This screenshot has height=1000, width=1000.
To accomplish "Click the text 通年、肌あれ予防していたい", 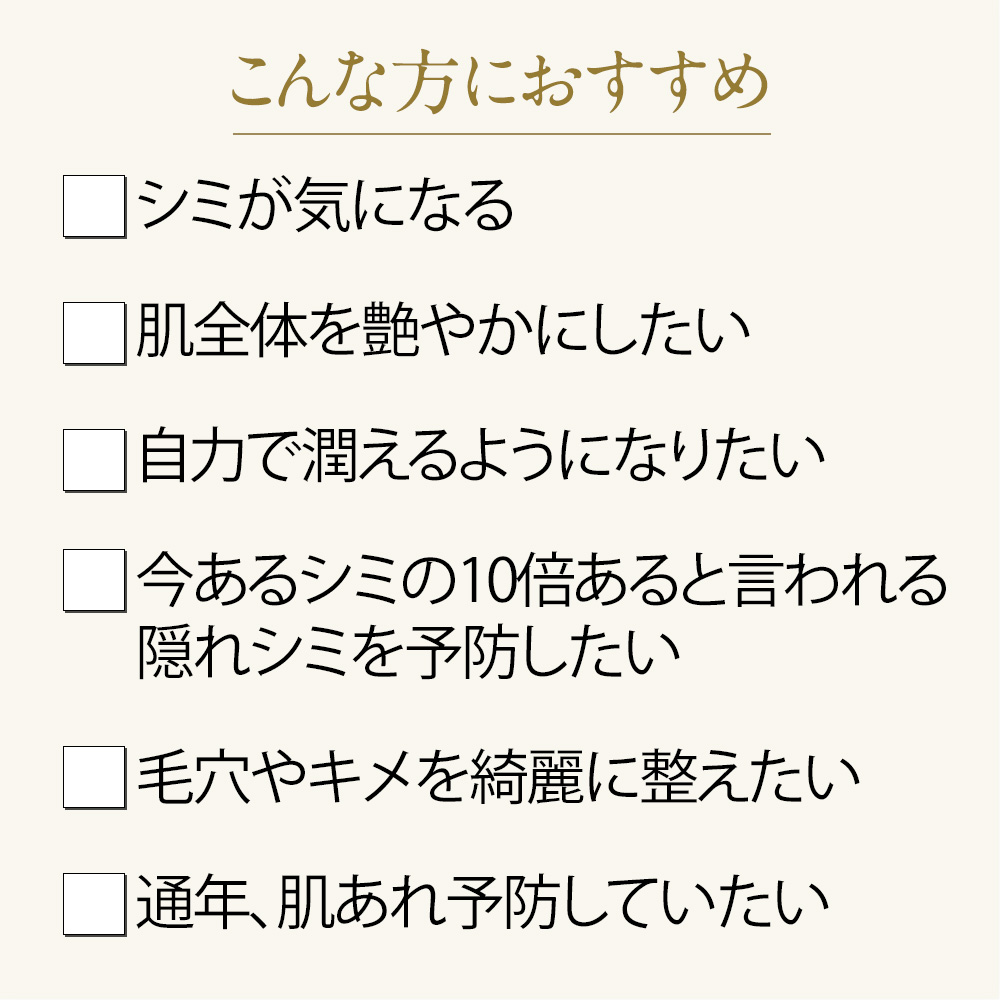I will point(483,902).
